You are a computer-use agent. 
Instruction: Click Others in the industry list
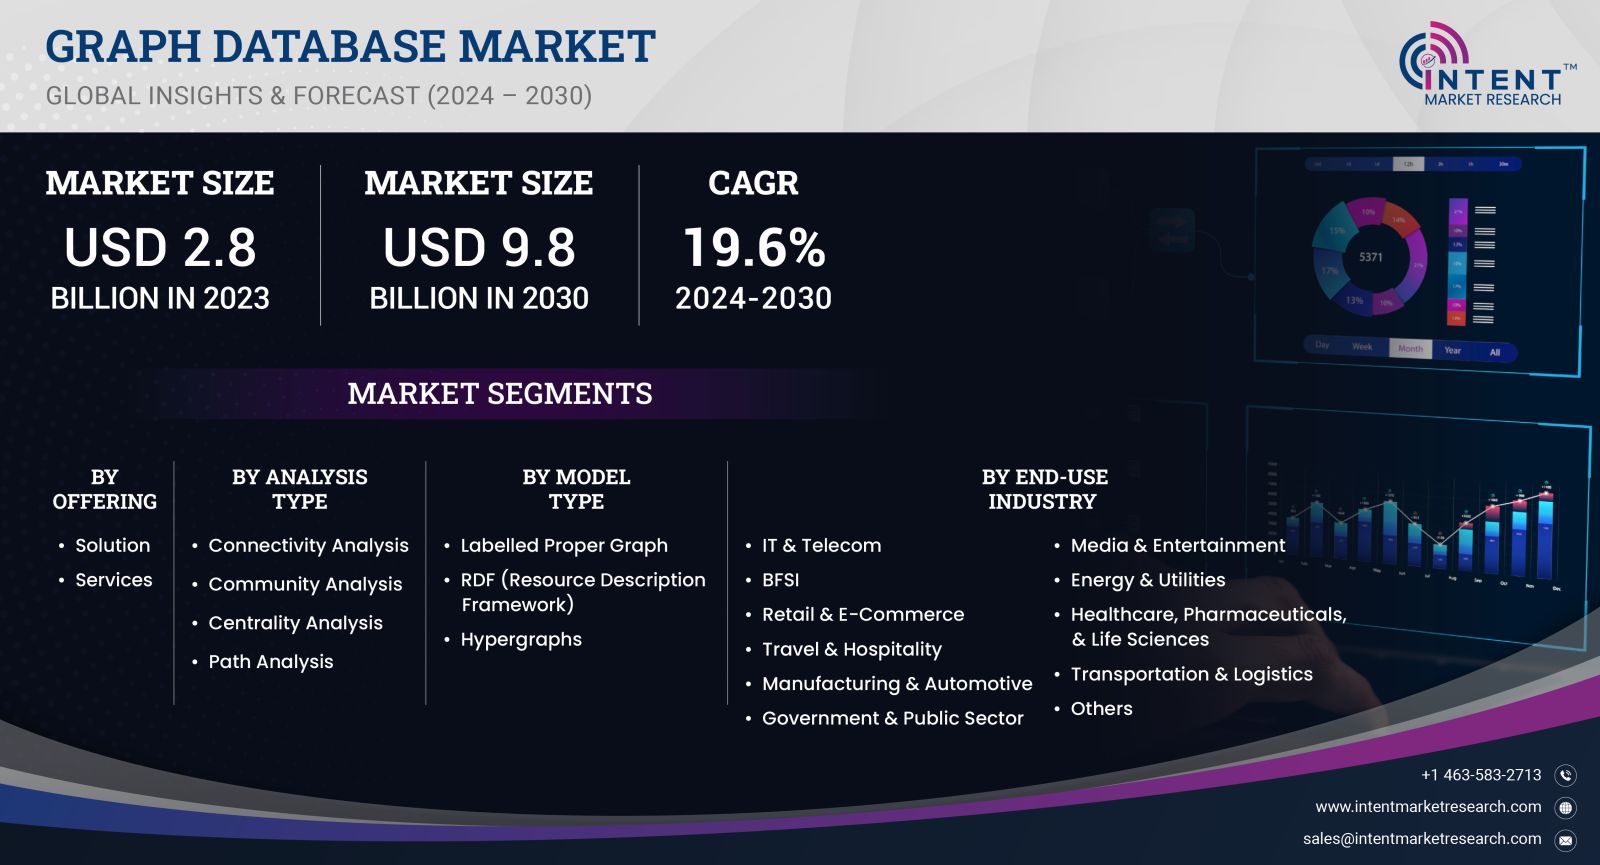coord(1102,708)
